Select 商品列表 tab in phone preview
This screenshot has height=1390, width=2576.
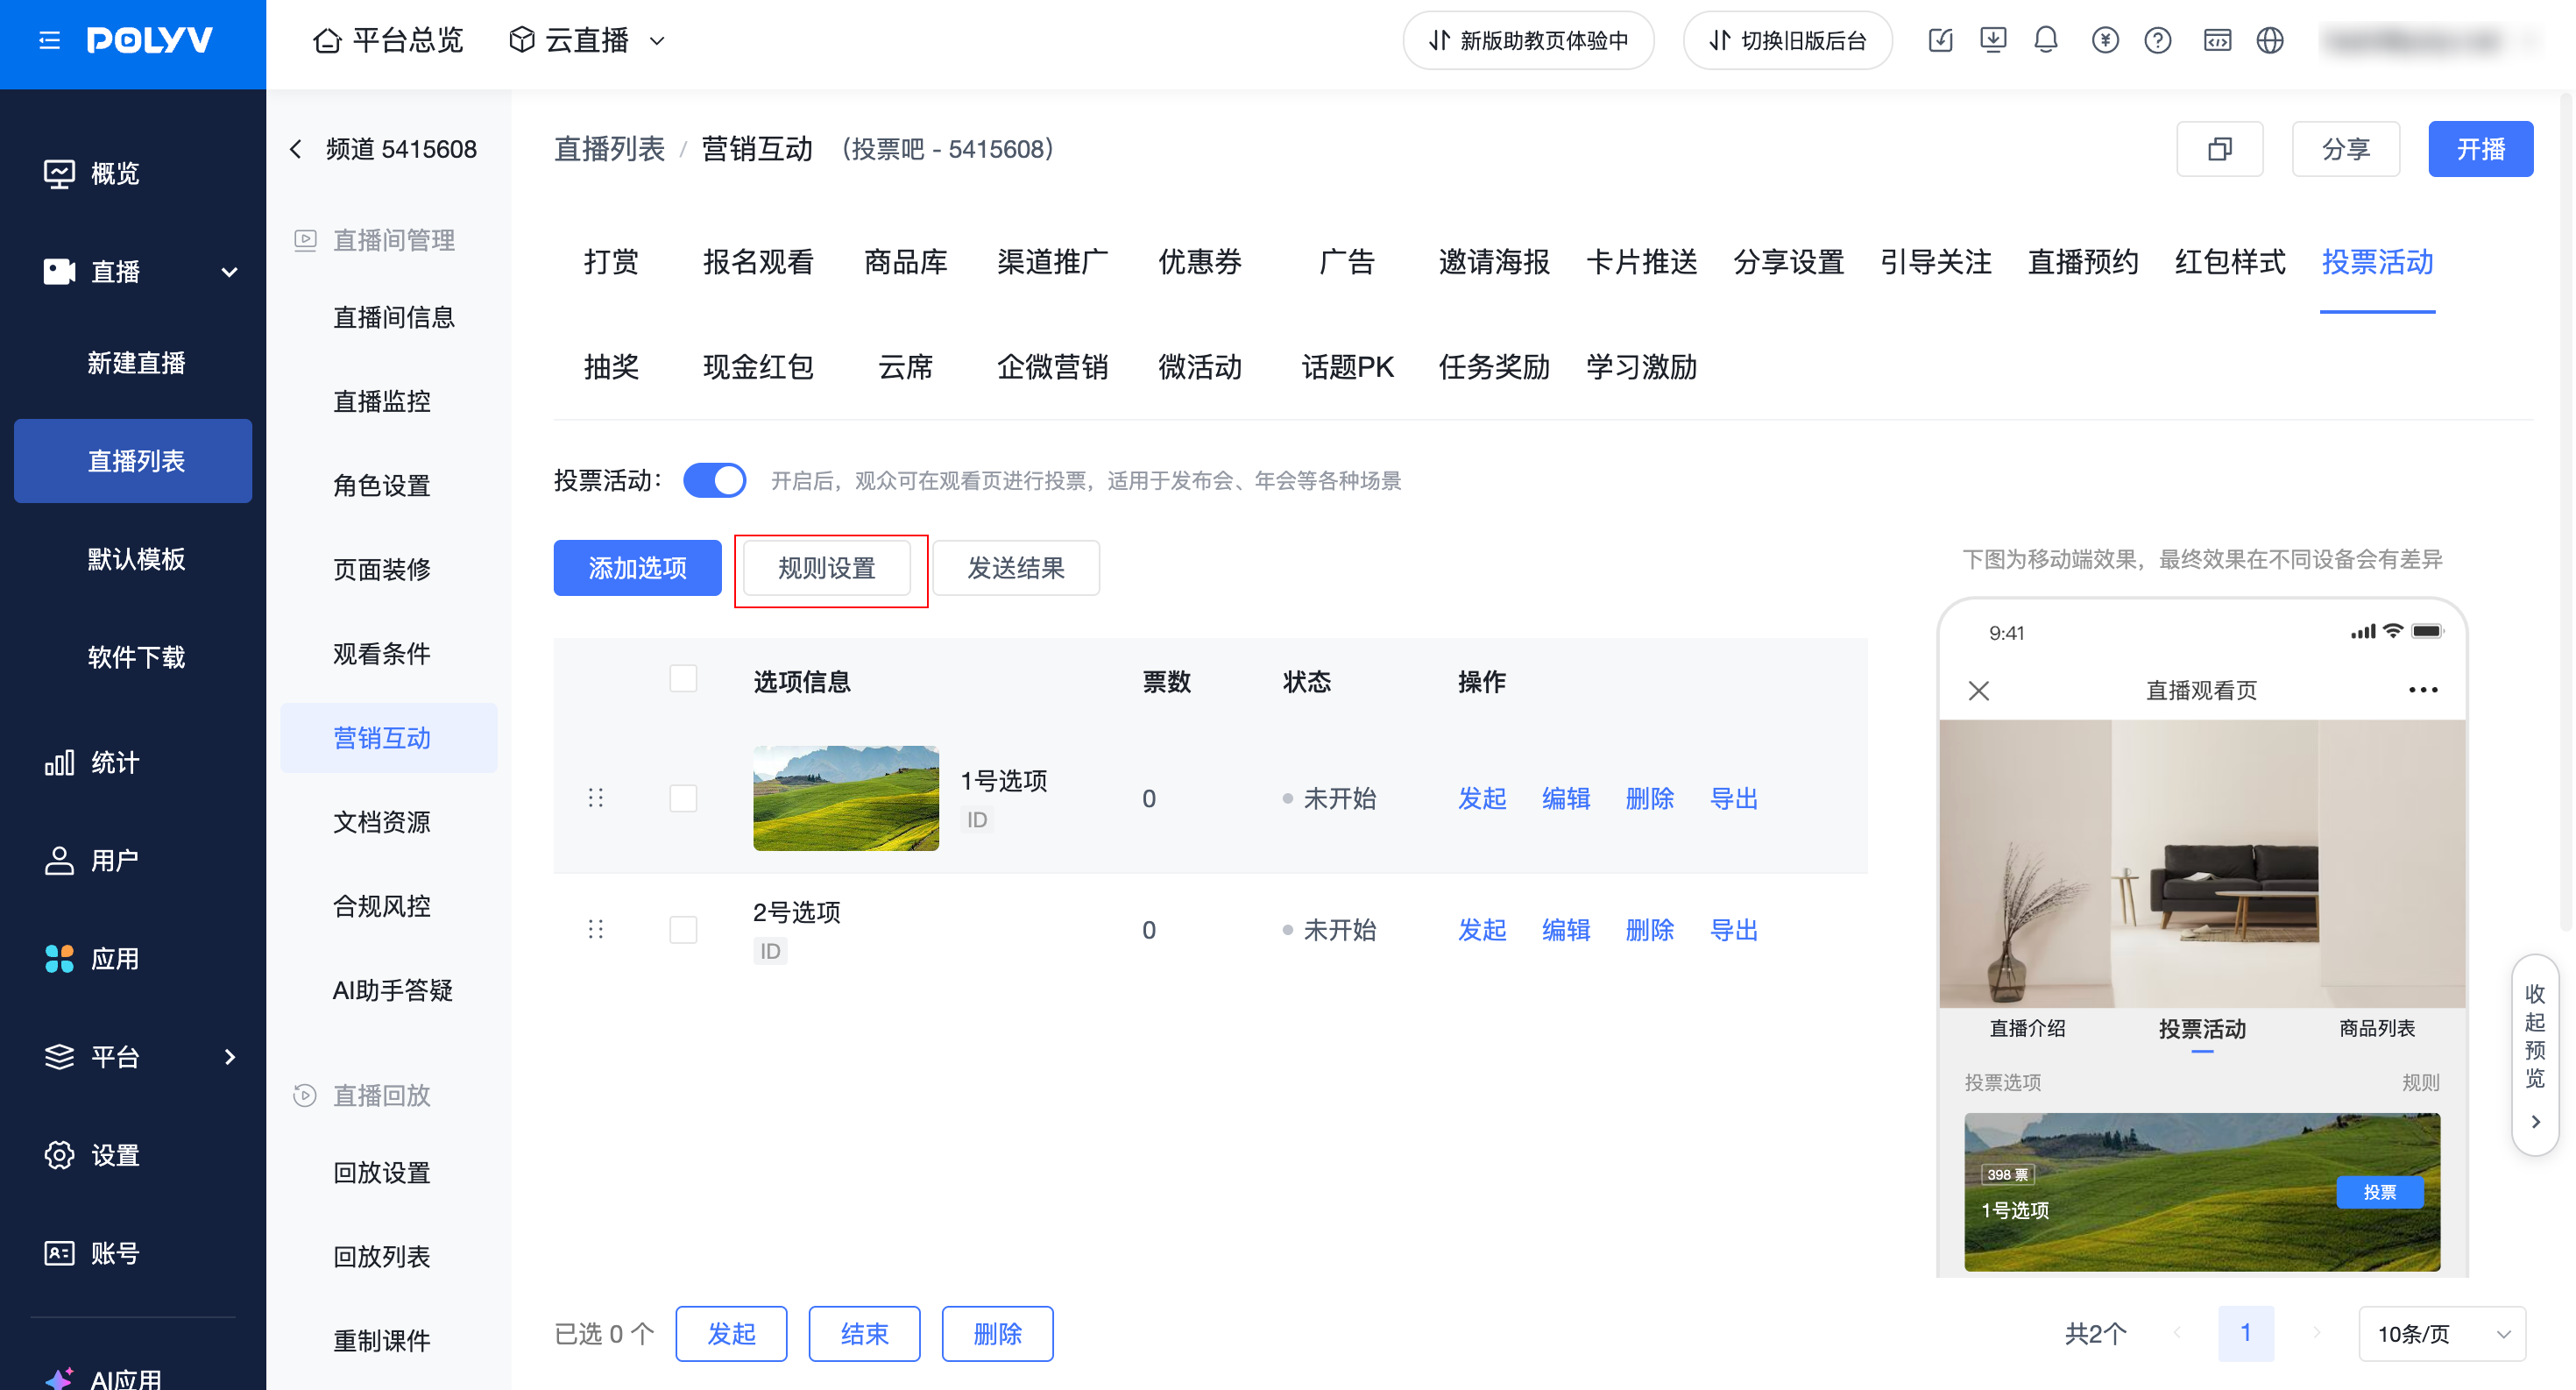point(2376,1028)
